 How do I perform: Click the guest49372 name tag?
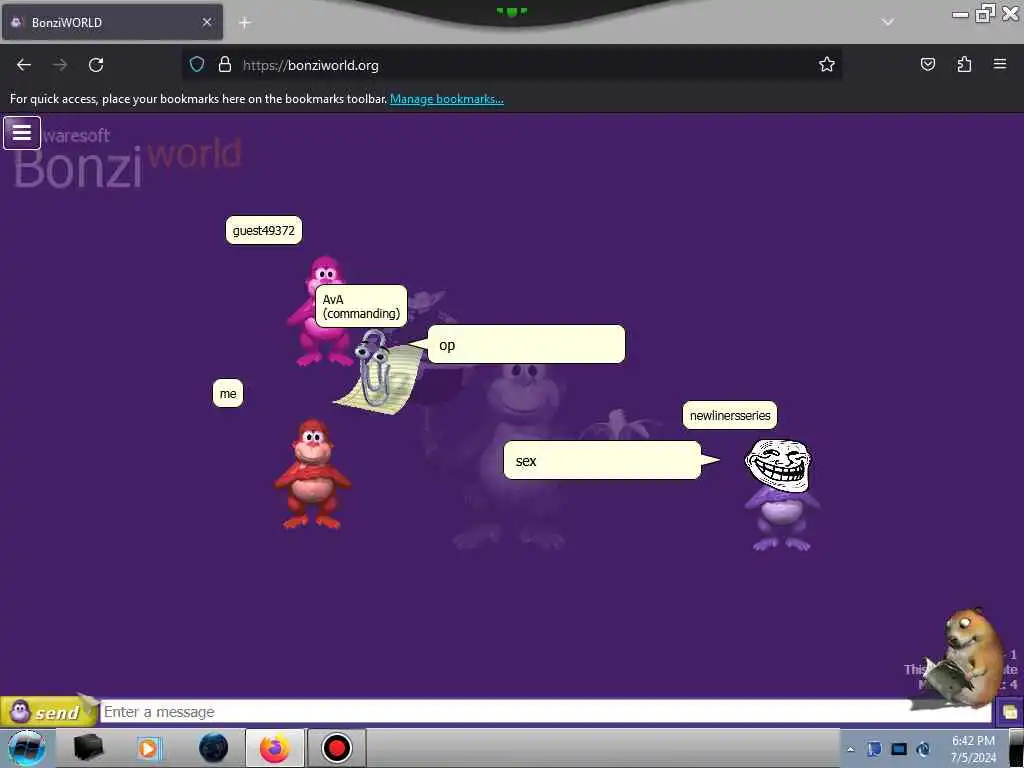[x=264, y=231]
